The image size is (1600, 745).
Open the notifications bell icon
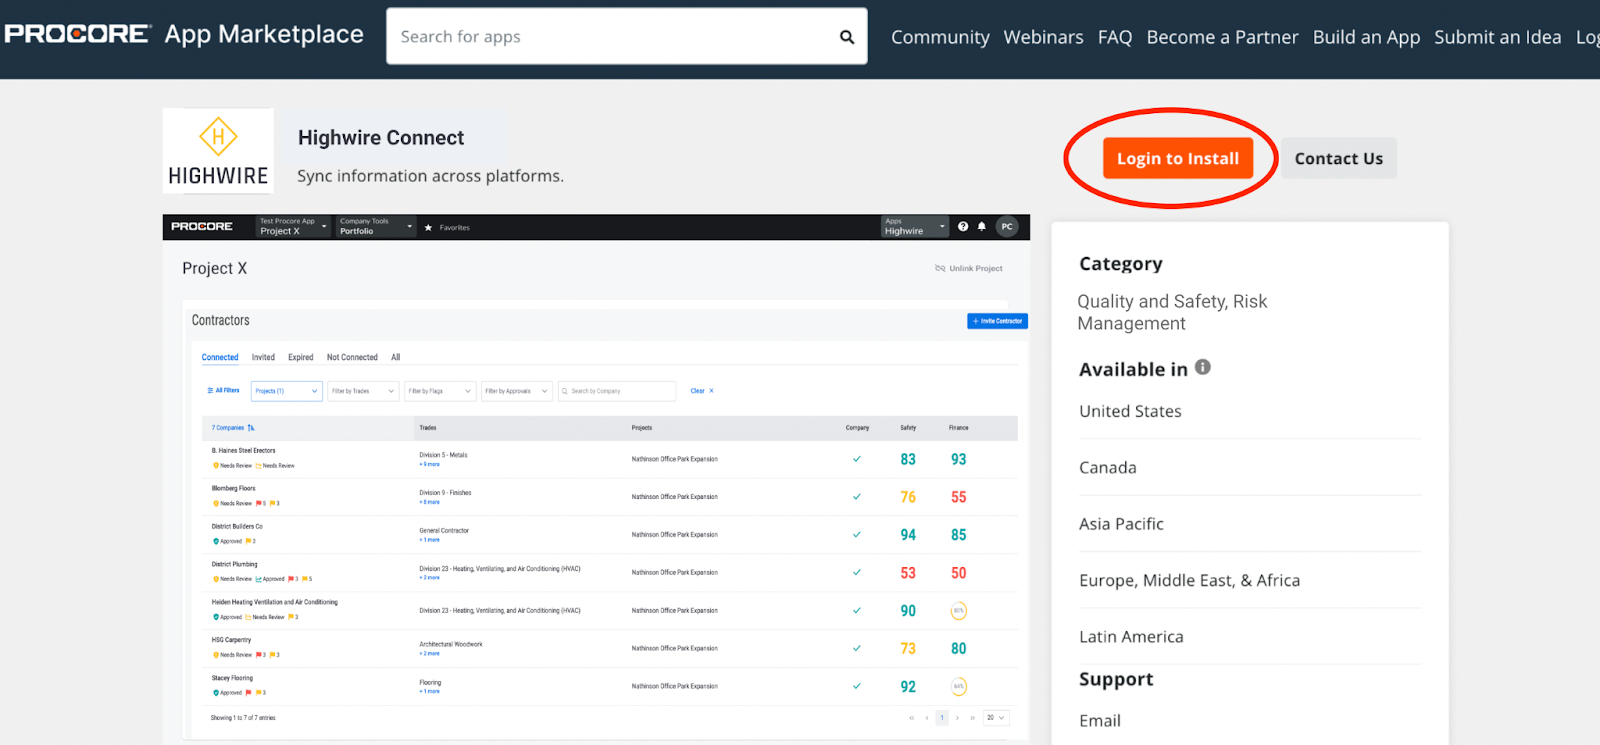(x=982, y=227)
